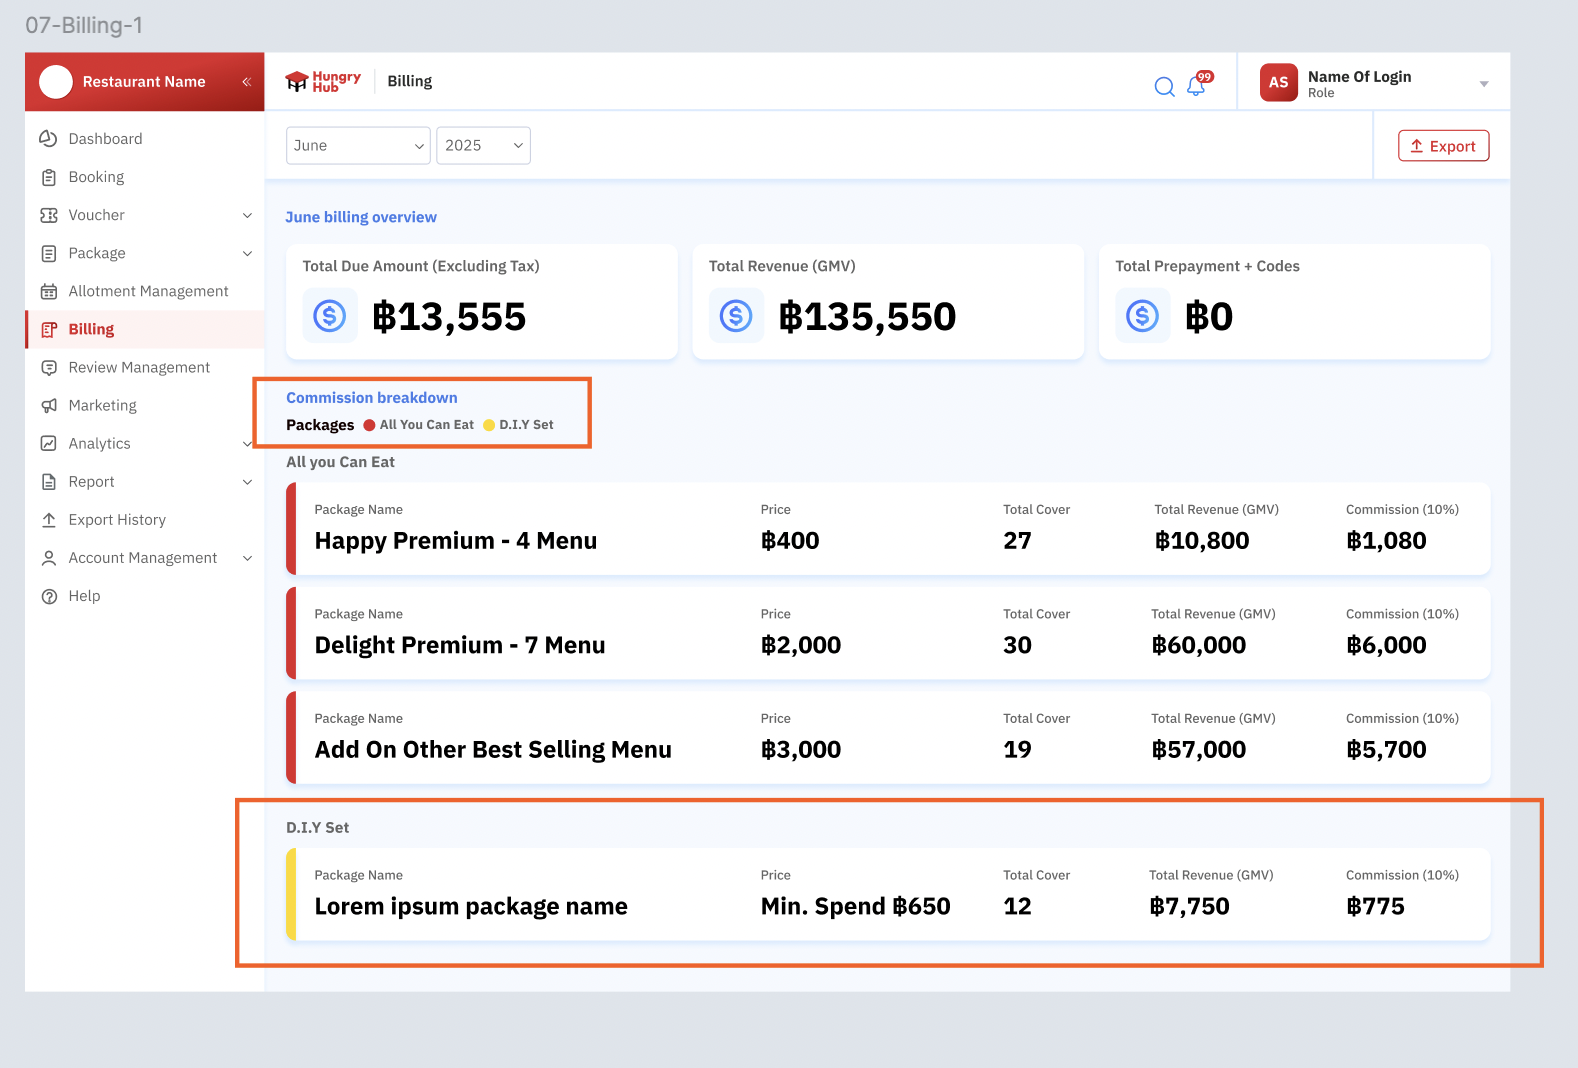
Task: Click the Export button
Action: (x=1443, y=146)
